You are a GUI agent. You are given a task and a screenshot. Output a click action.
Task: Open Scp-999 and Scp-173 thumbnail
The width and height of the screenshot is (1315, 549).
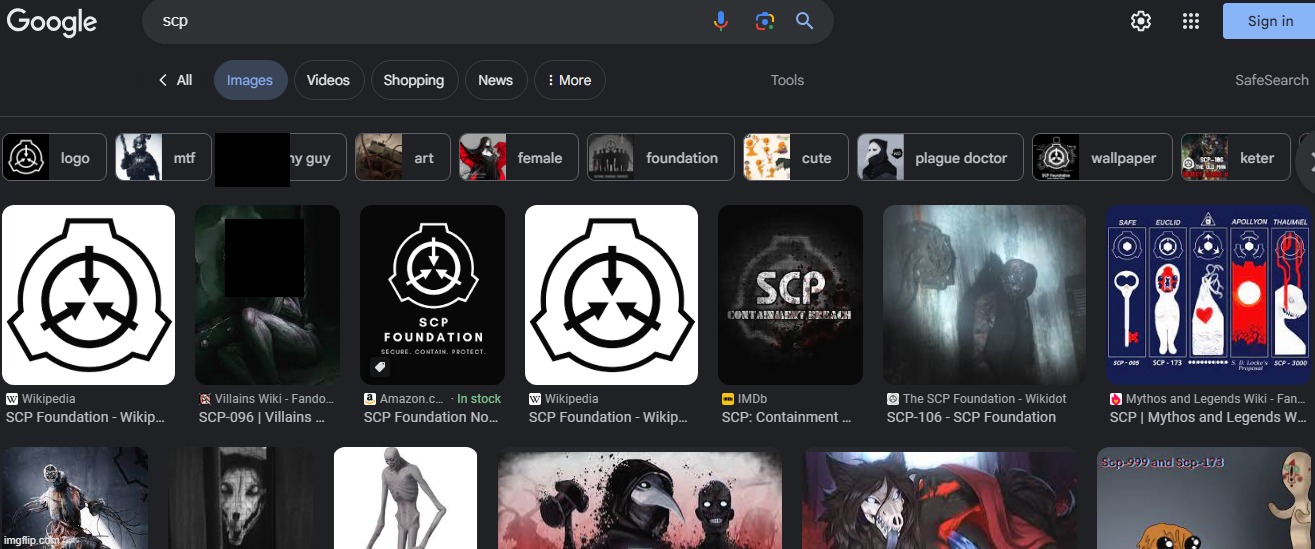[x=1206, y=498]
